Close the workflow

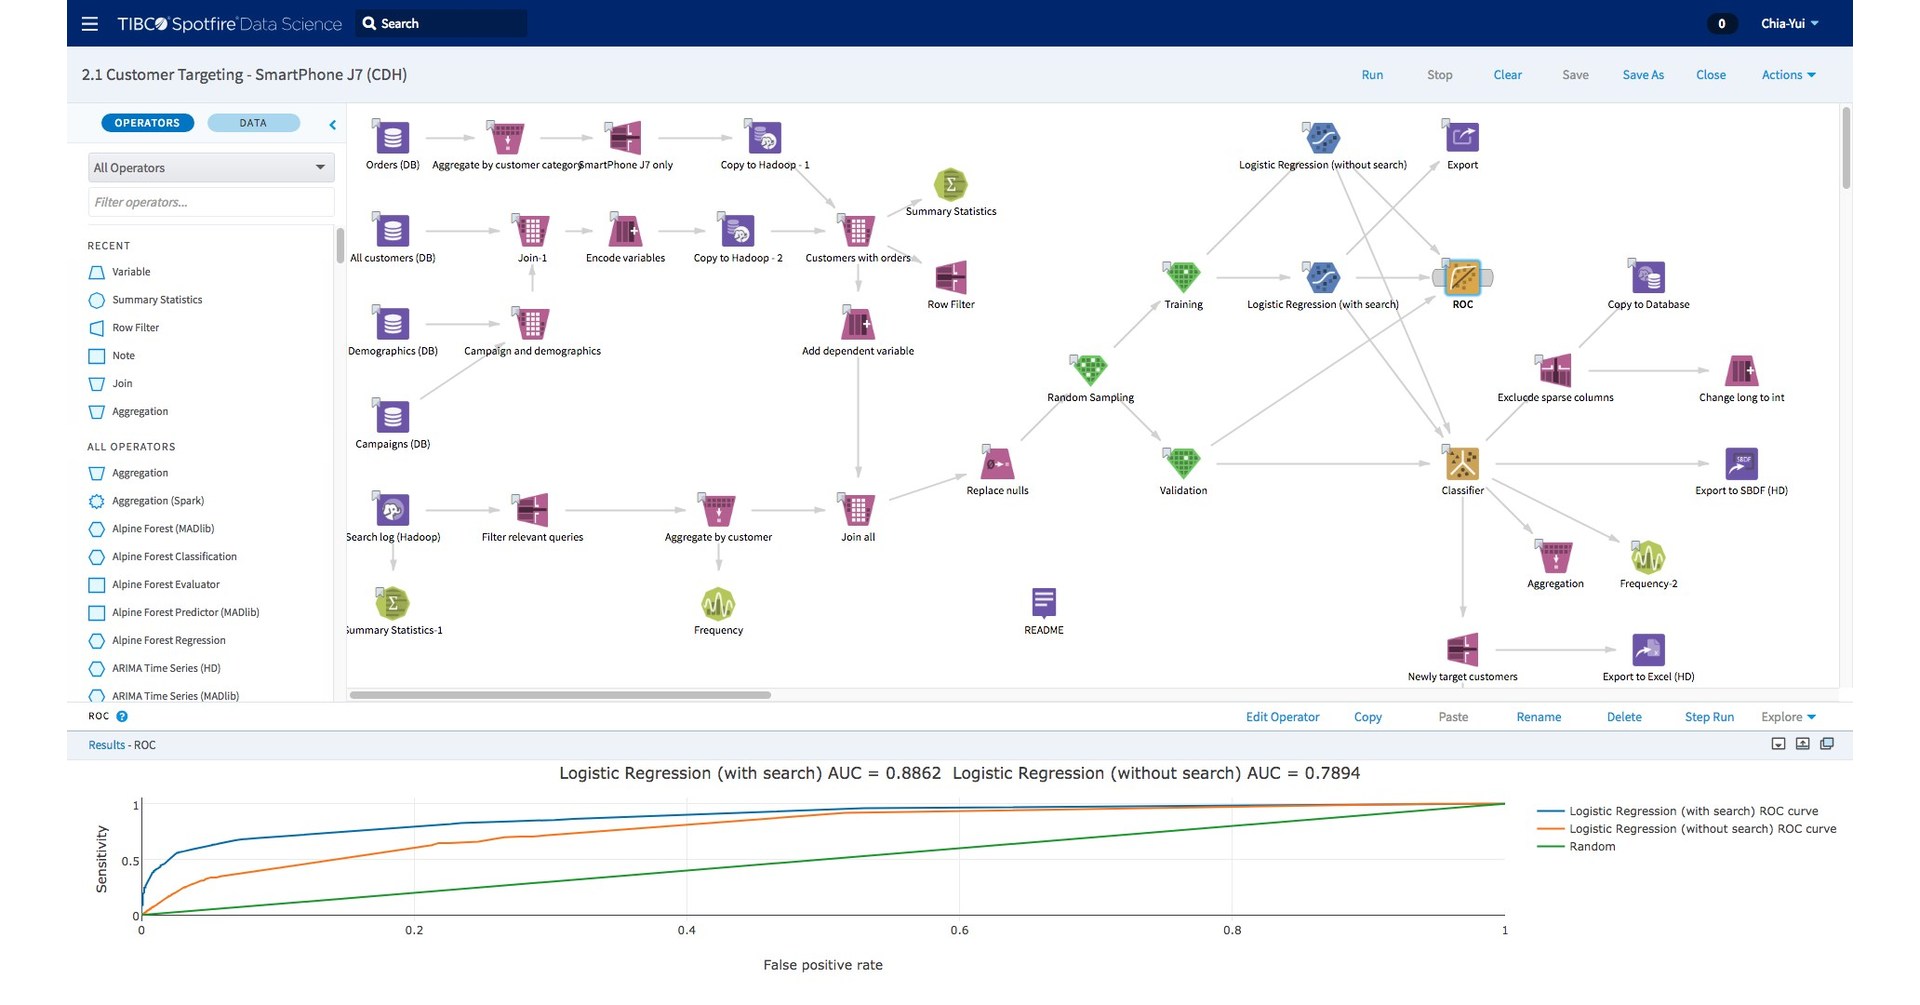[1711, 75]
